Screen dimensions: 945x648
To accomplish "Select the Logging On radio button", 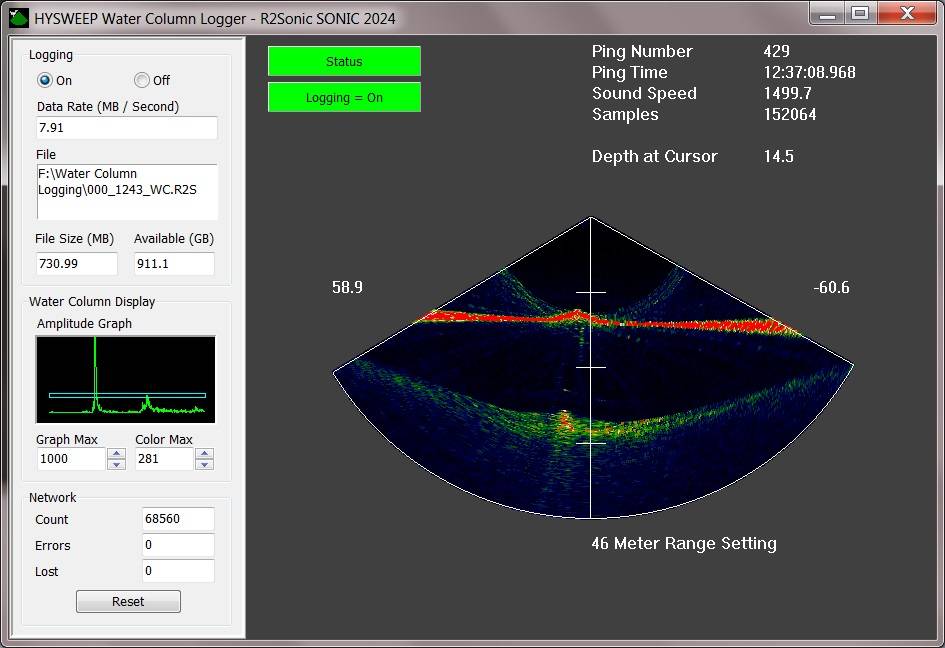I will (45, 80).
